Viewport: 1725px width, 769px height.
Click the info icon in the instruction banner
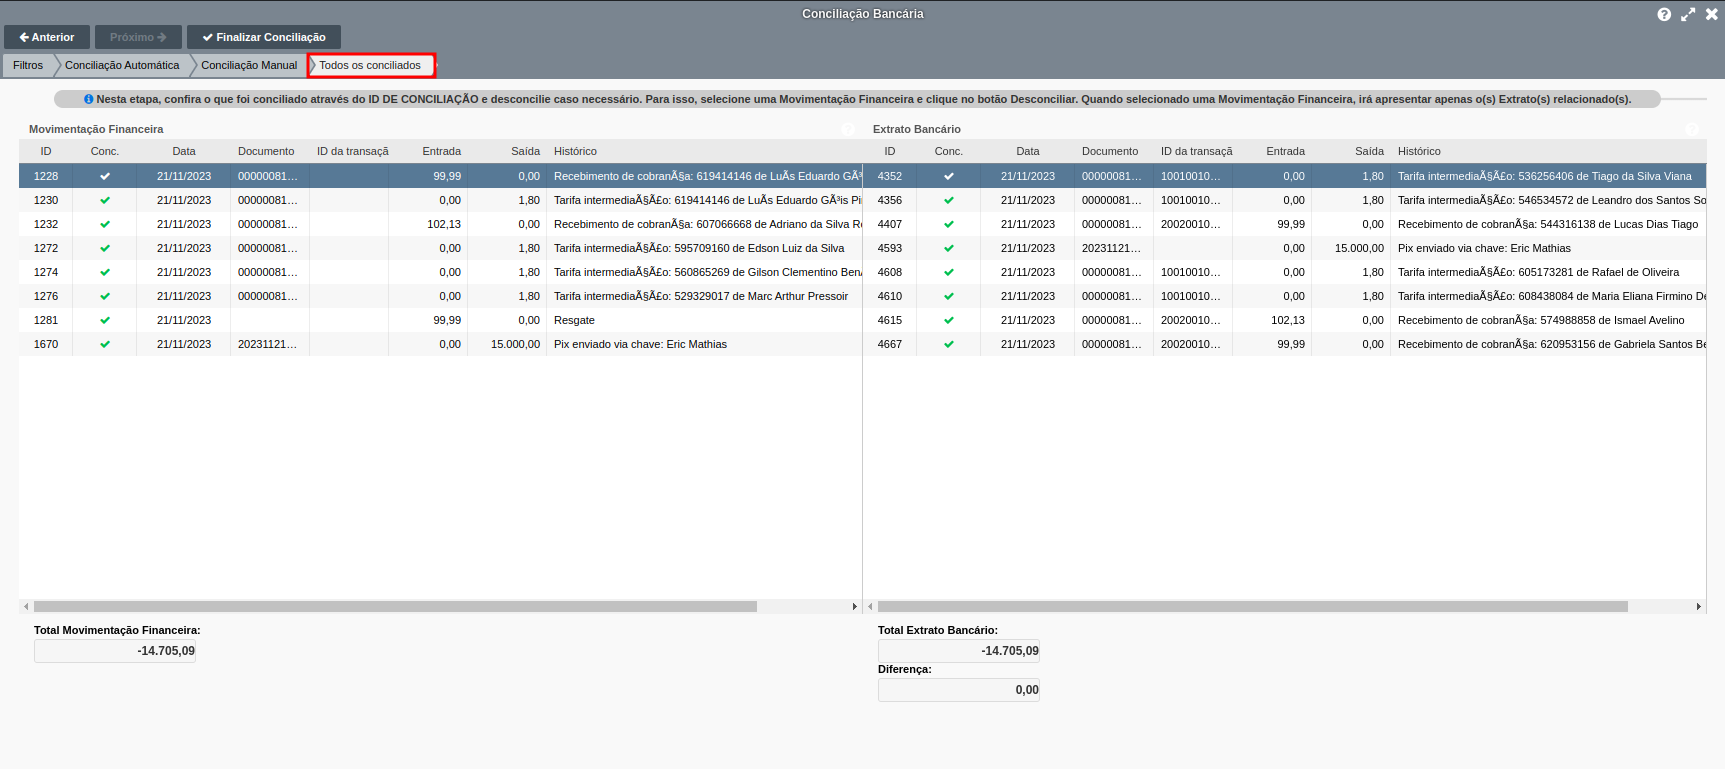88,99
